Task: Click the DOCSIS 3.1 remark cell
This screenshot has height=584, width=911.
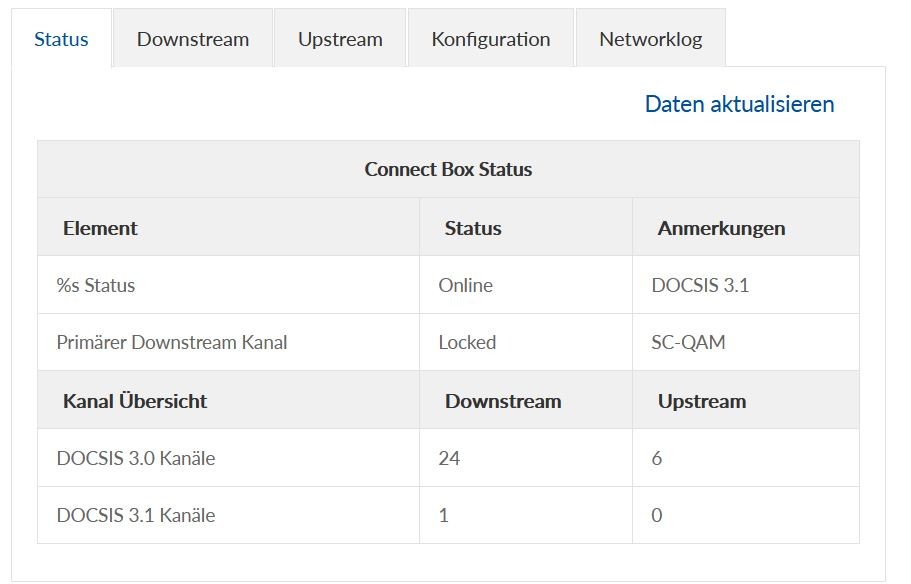Action: (700, 285)
